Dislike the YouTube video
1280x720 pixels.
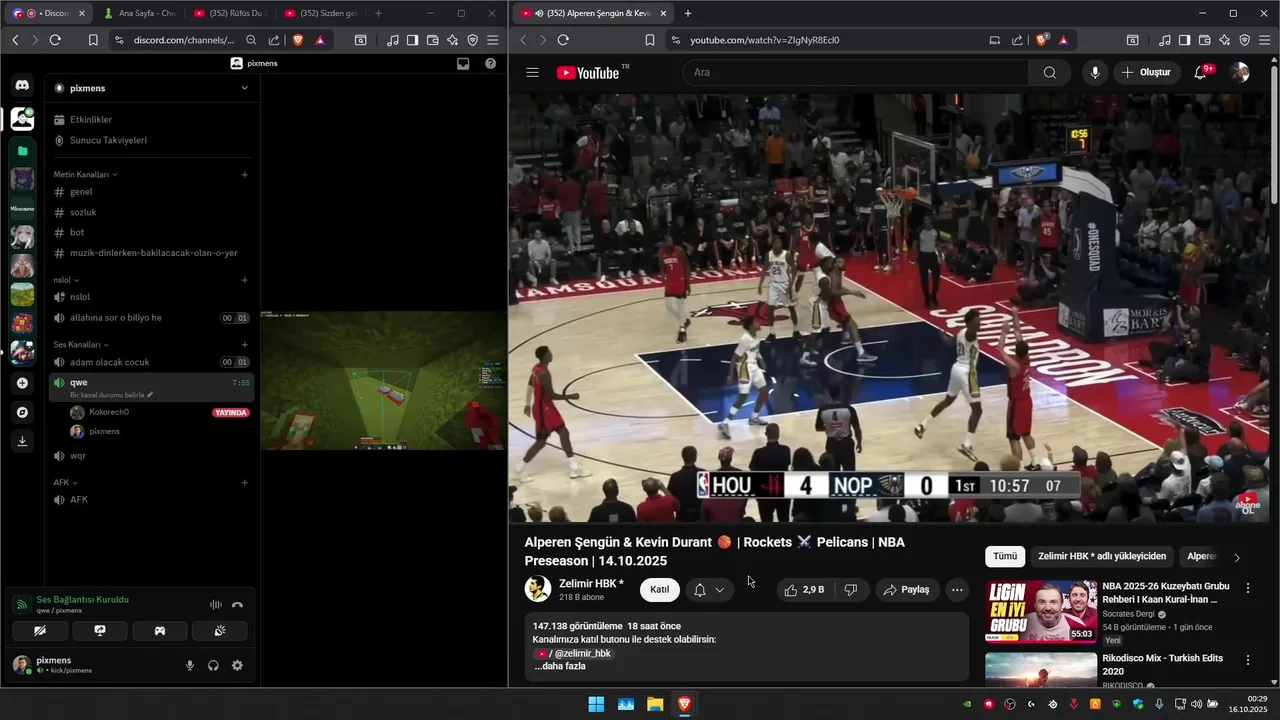click(851, 590)
